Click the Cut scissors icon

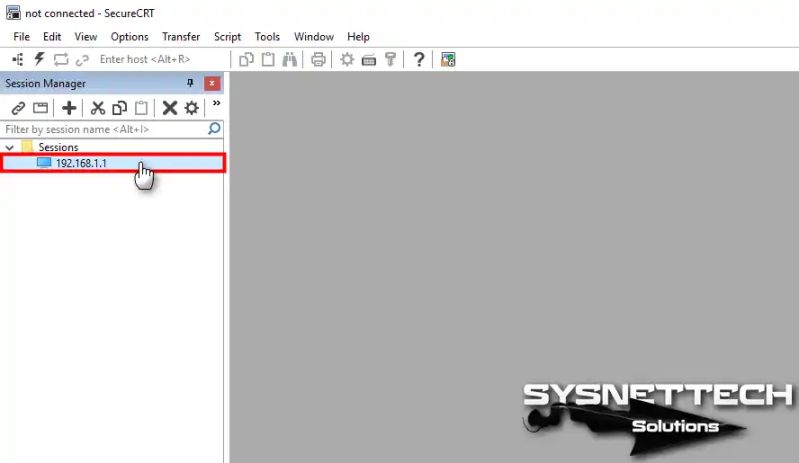point(97,108)
